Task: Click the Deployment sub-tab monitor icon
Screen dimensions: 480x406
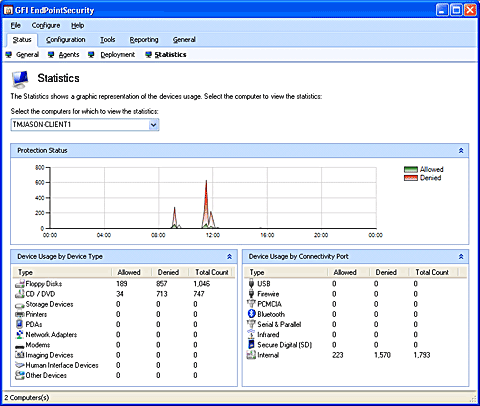Action: pos(91,55)
